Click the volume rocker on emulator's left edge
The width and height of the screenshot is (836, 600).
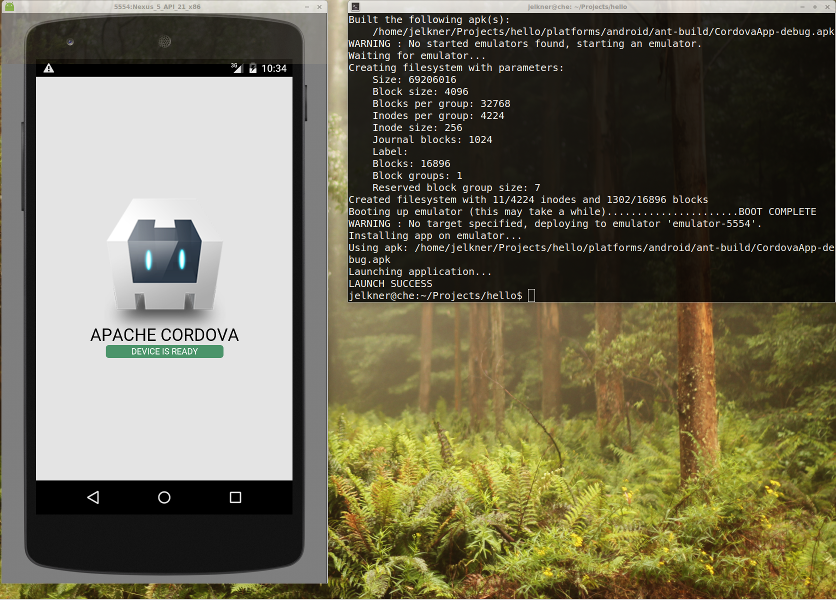pos(23,166)
